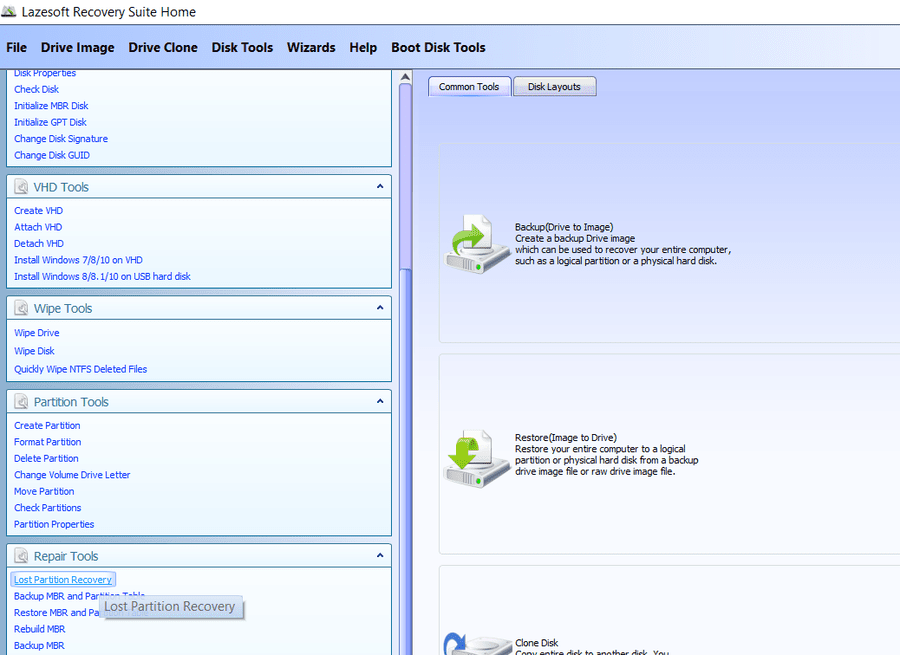This screenshot has height=655, width=900.
Task: Click the Backup Drive to Image icon
Action: click(x=476, y=243)
